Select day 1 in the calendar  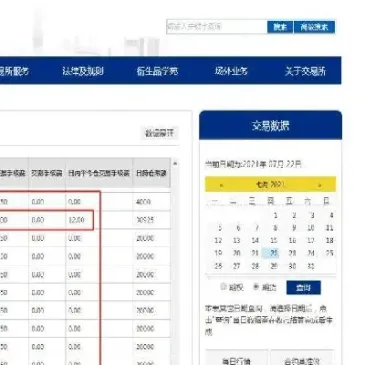coord(275,215)
